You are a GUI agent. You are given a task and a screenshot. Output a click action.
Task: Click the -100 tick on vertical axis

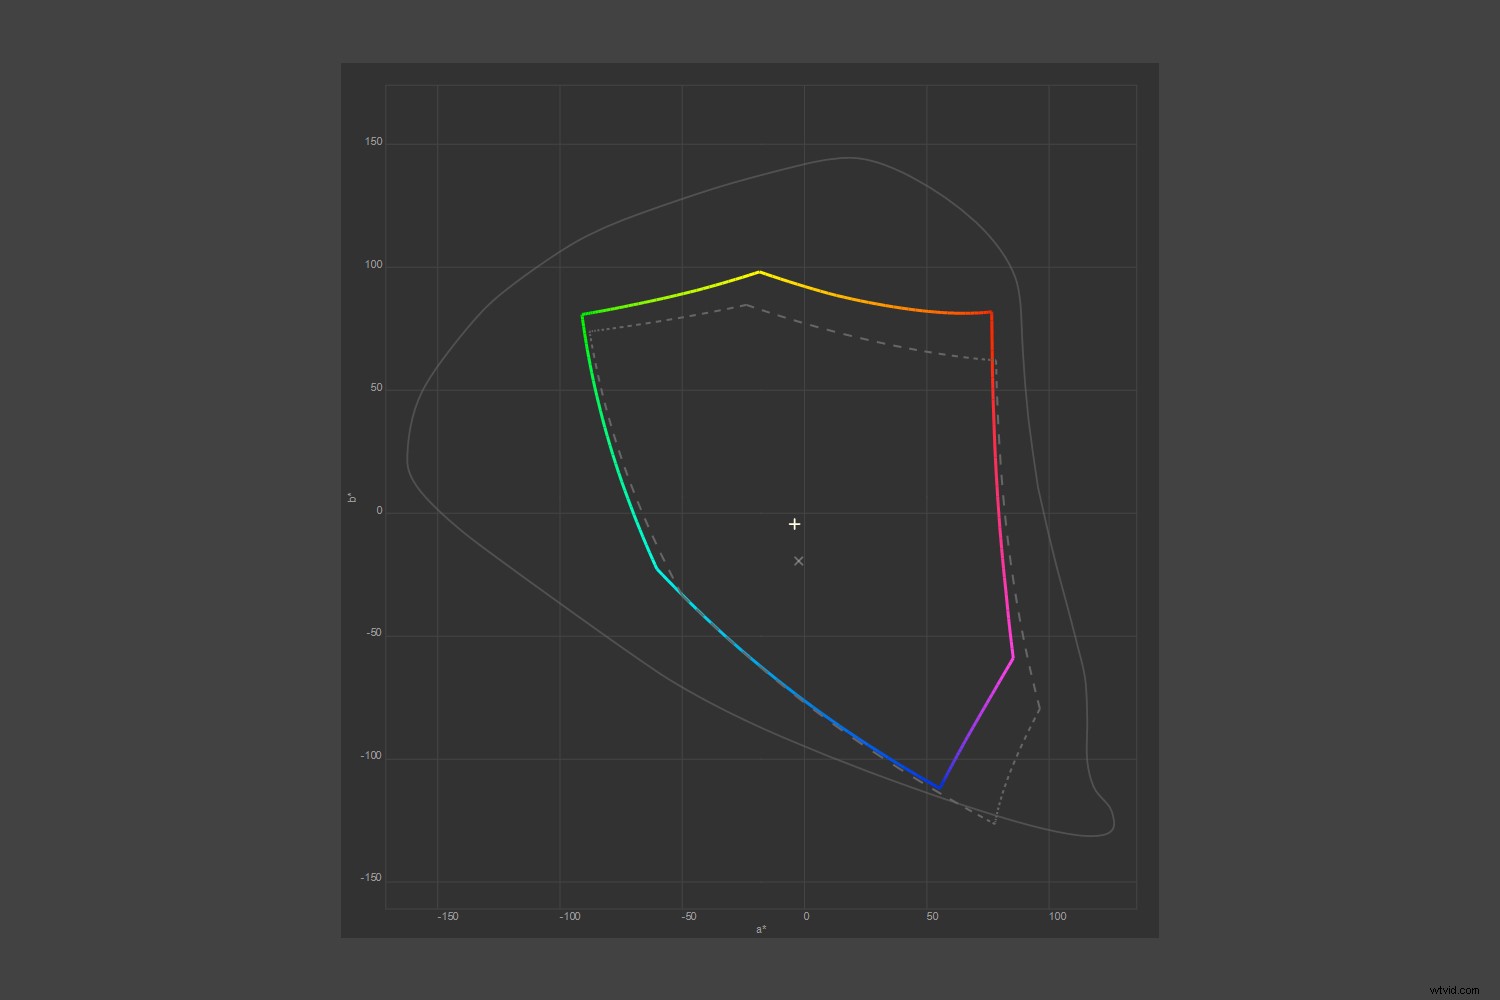(x=371, y=756)
